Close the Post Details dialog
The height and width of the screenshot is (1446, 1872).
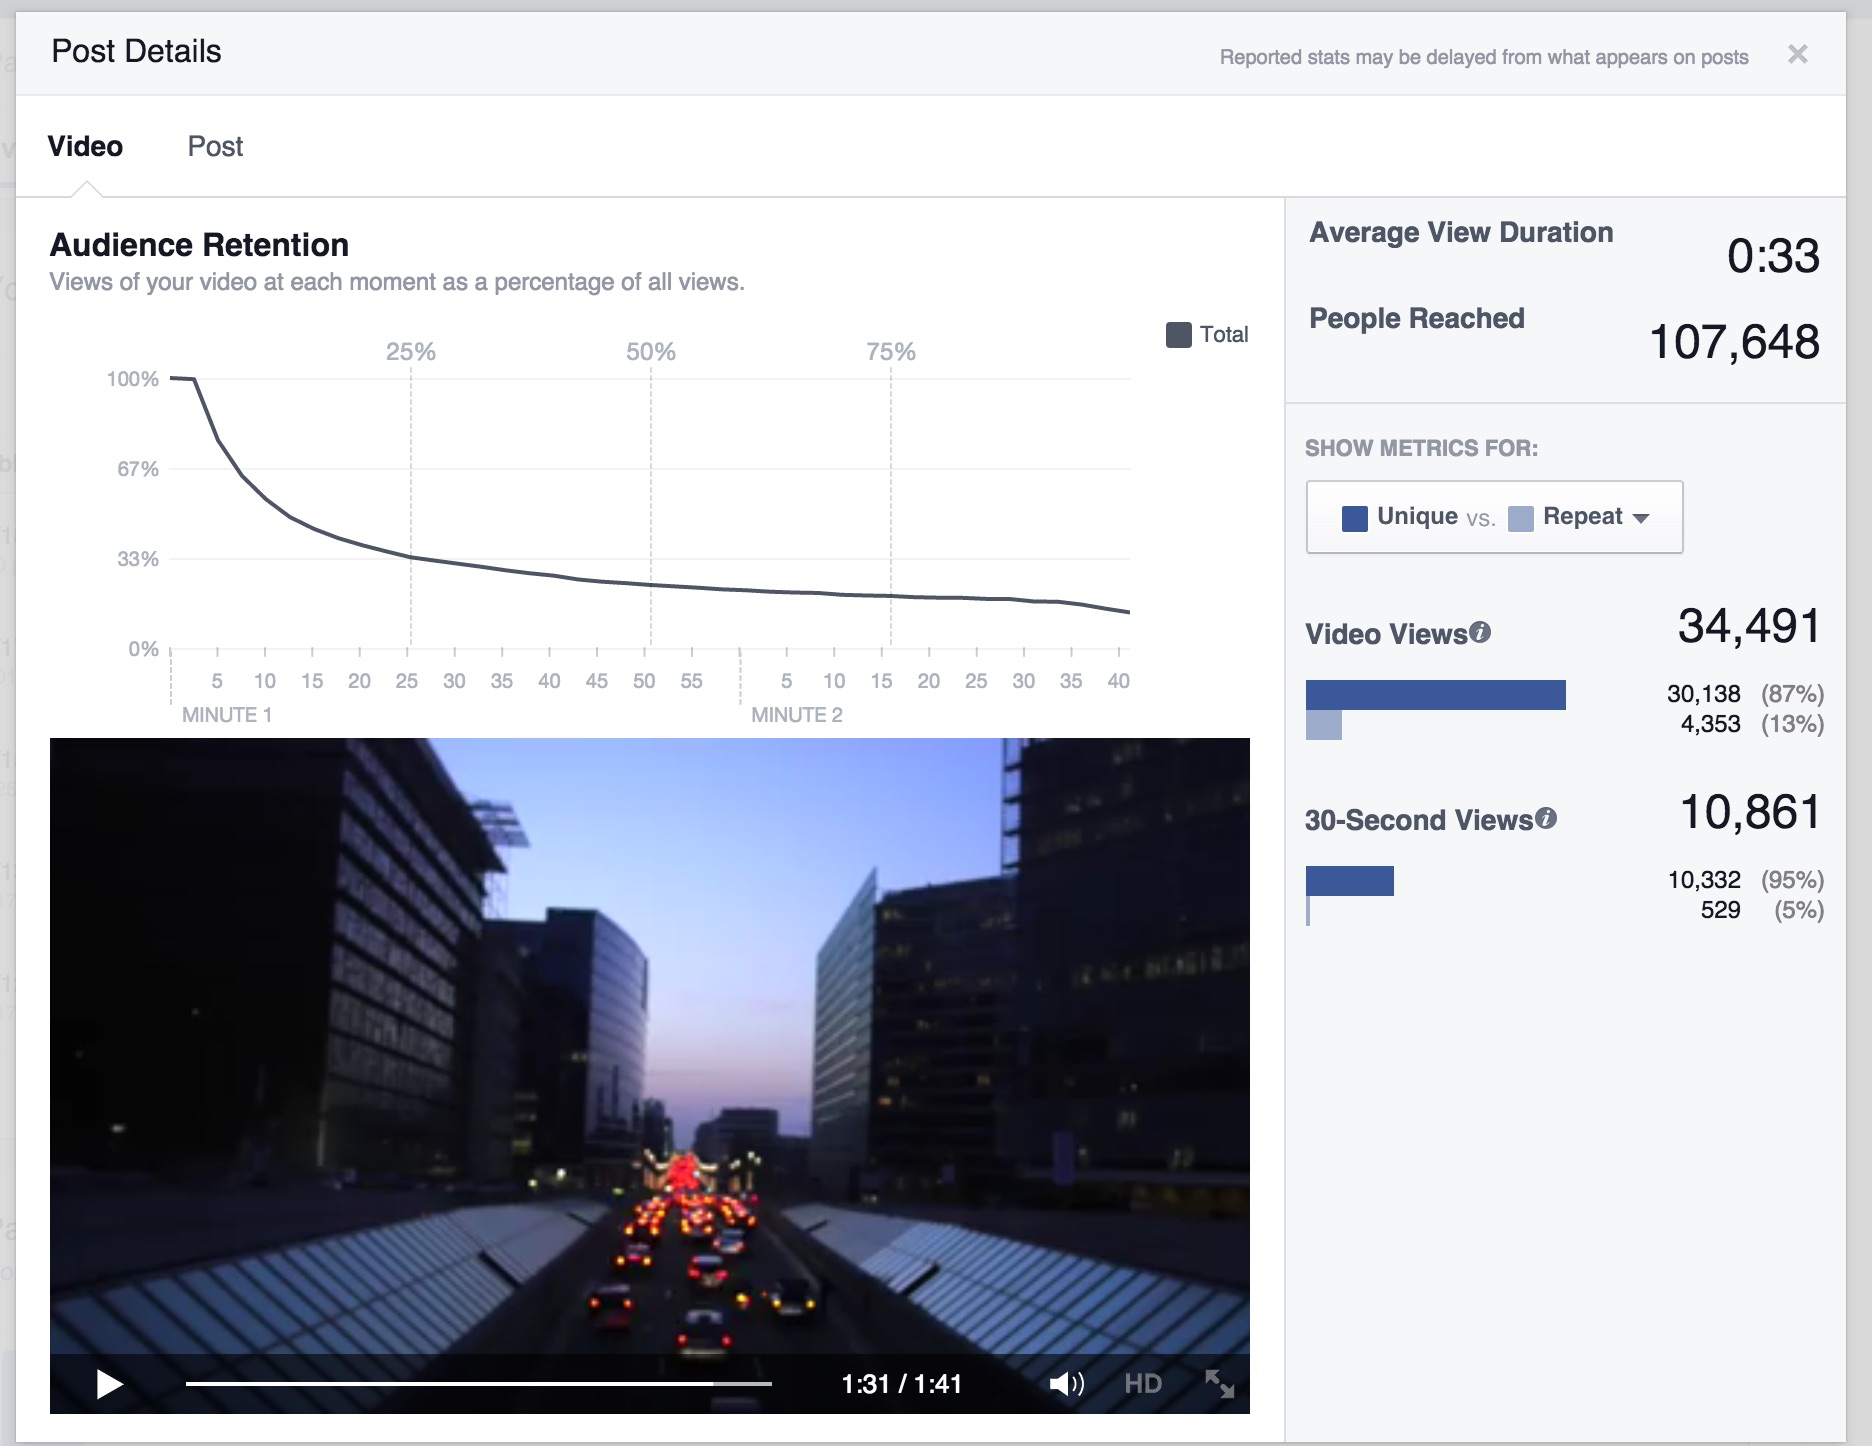tap(1797, 54)
